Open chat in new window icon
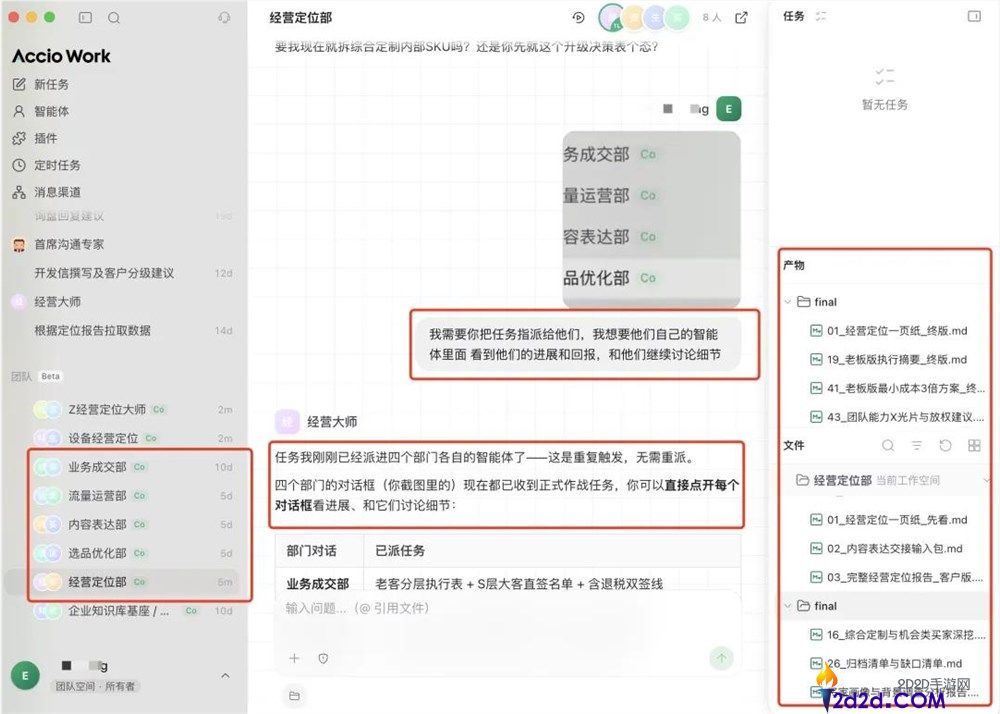Image resolution: width=1000 pixels, height=714 pixels. [741, 17]
